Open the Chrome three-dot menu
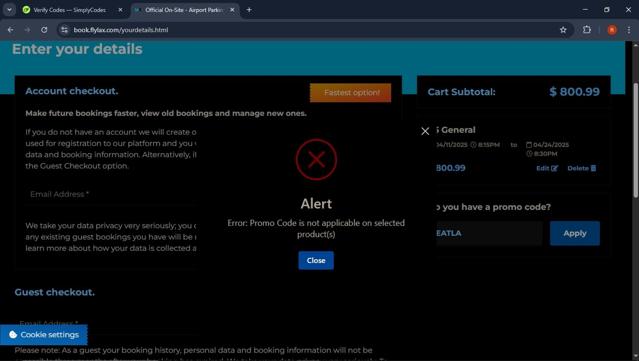639x361 pixels. tap(629, 30)
